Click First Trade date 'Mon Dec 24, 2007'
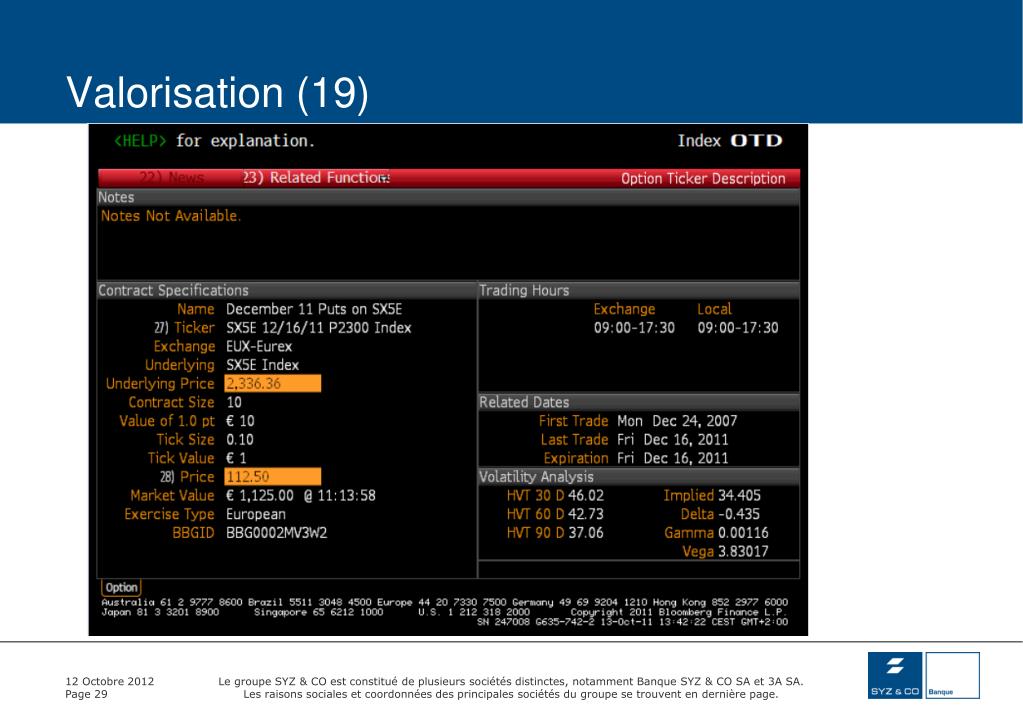1023x708 pixels. (677, 421)
